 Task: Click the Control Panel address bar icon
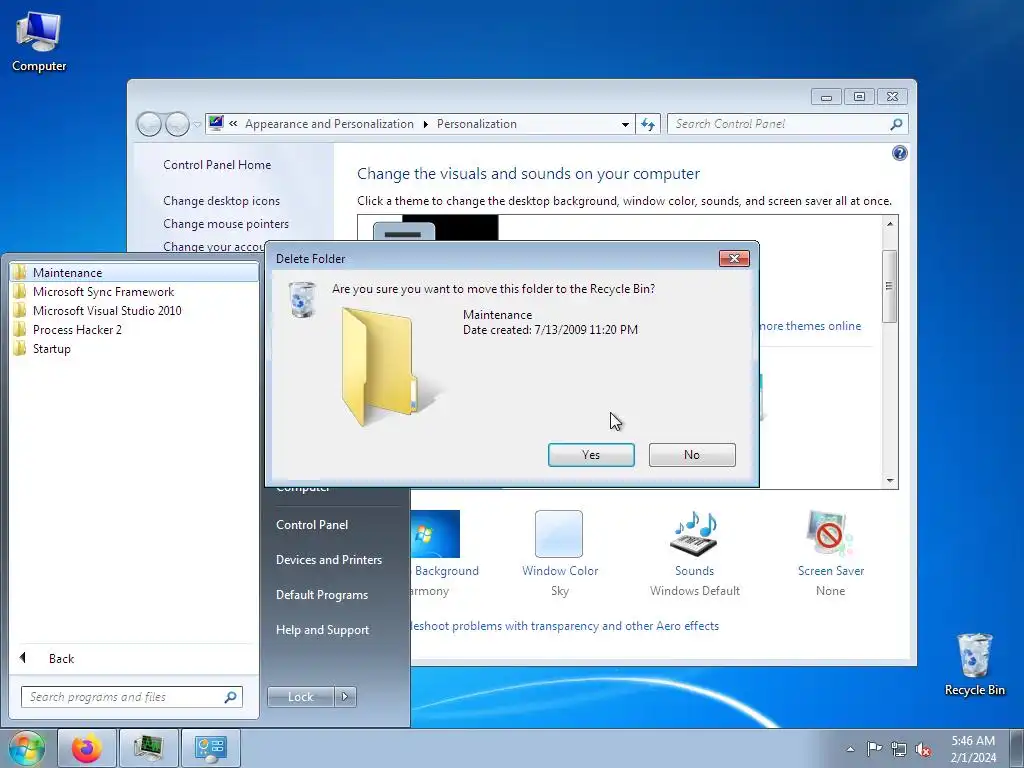216,123
